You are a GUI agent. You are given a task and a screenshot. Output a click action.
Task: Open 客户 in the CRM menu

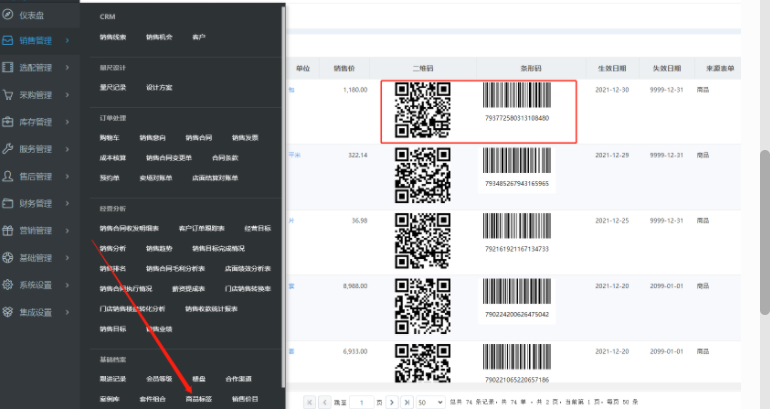click(199, 37)
